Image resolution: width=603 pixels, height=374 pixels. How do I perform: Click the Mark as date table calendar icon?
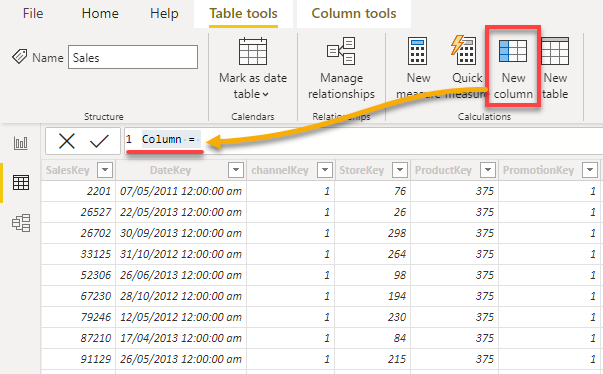pyautogui.click(x=253, y=51)
